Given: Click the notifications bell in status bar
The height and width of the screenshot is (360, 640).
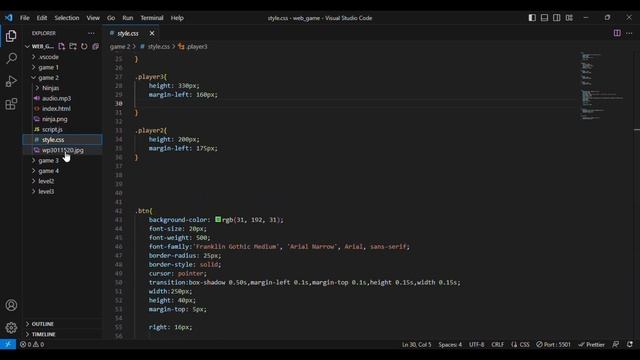Looking at the screenshot, I should tap(630, 344).
